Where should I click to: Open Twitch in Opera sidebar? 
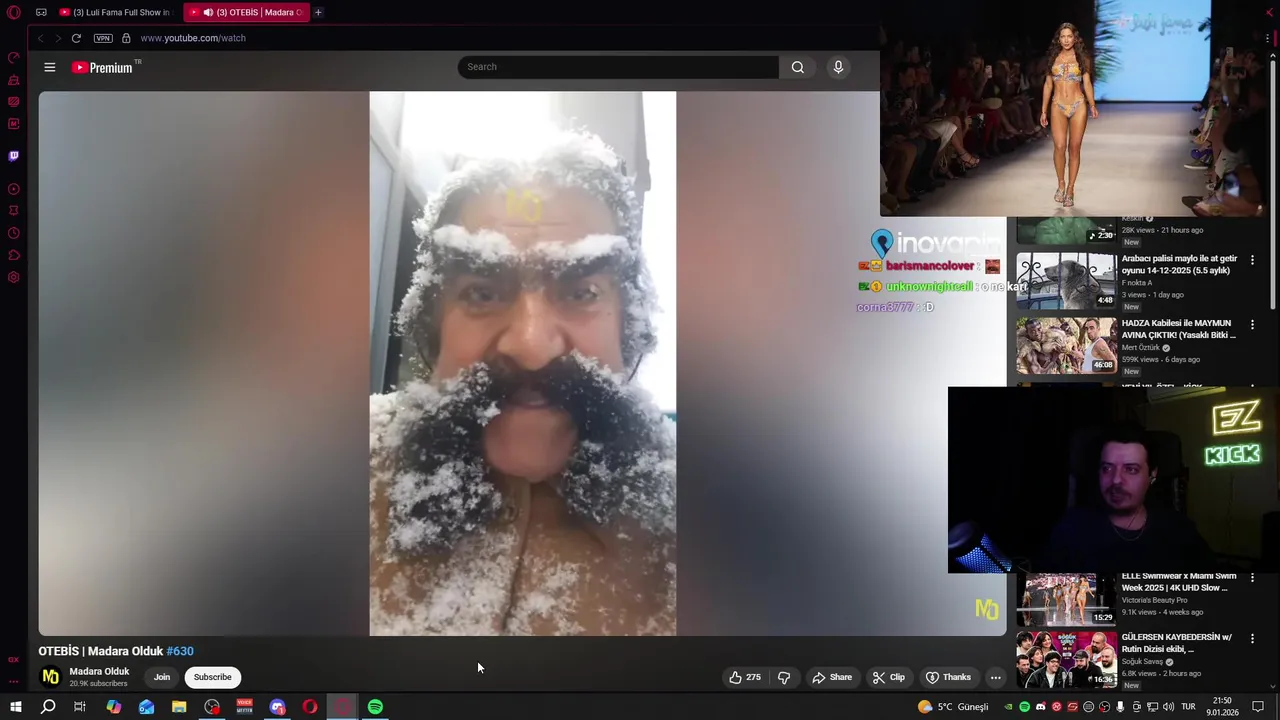point(14,156)
